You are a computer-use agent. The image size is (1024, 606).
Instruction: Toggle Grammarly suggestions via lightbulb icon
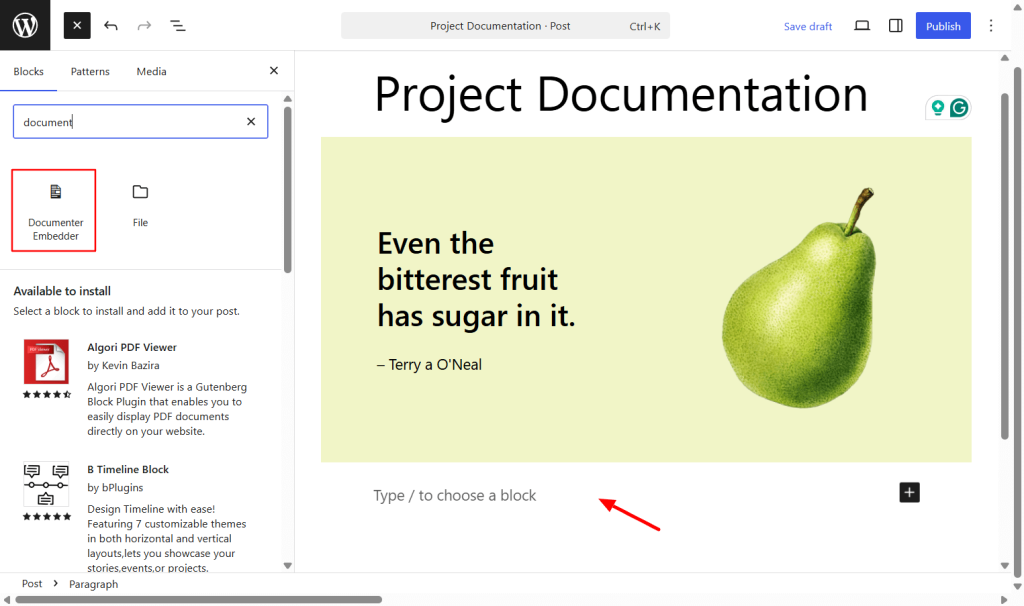coord(937,107)
